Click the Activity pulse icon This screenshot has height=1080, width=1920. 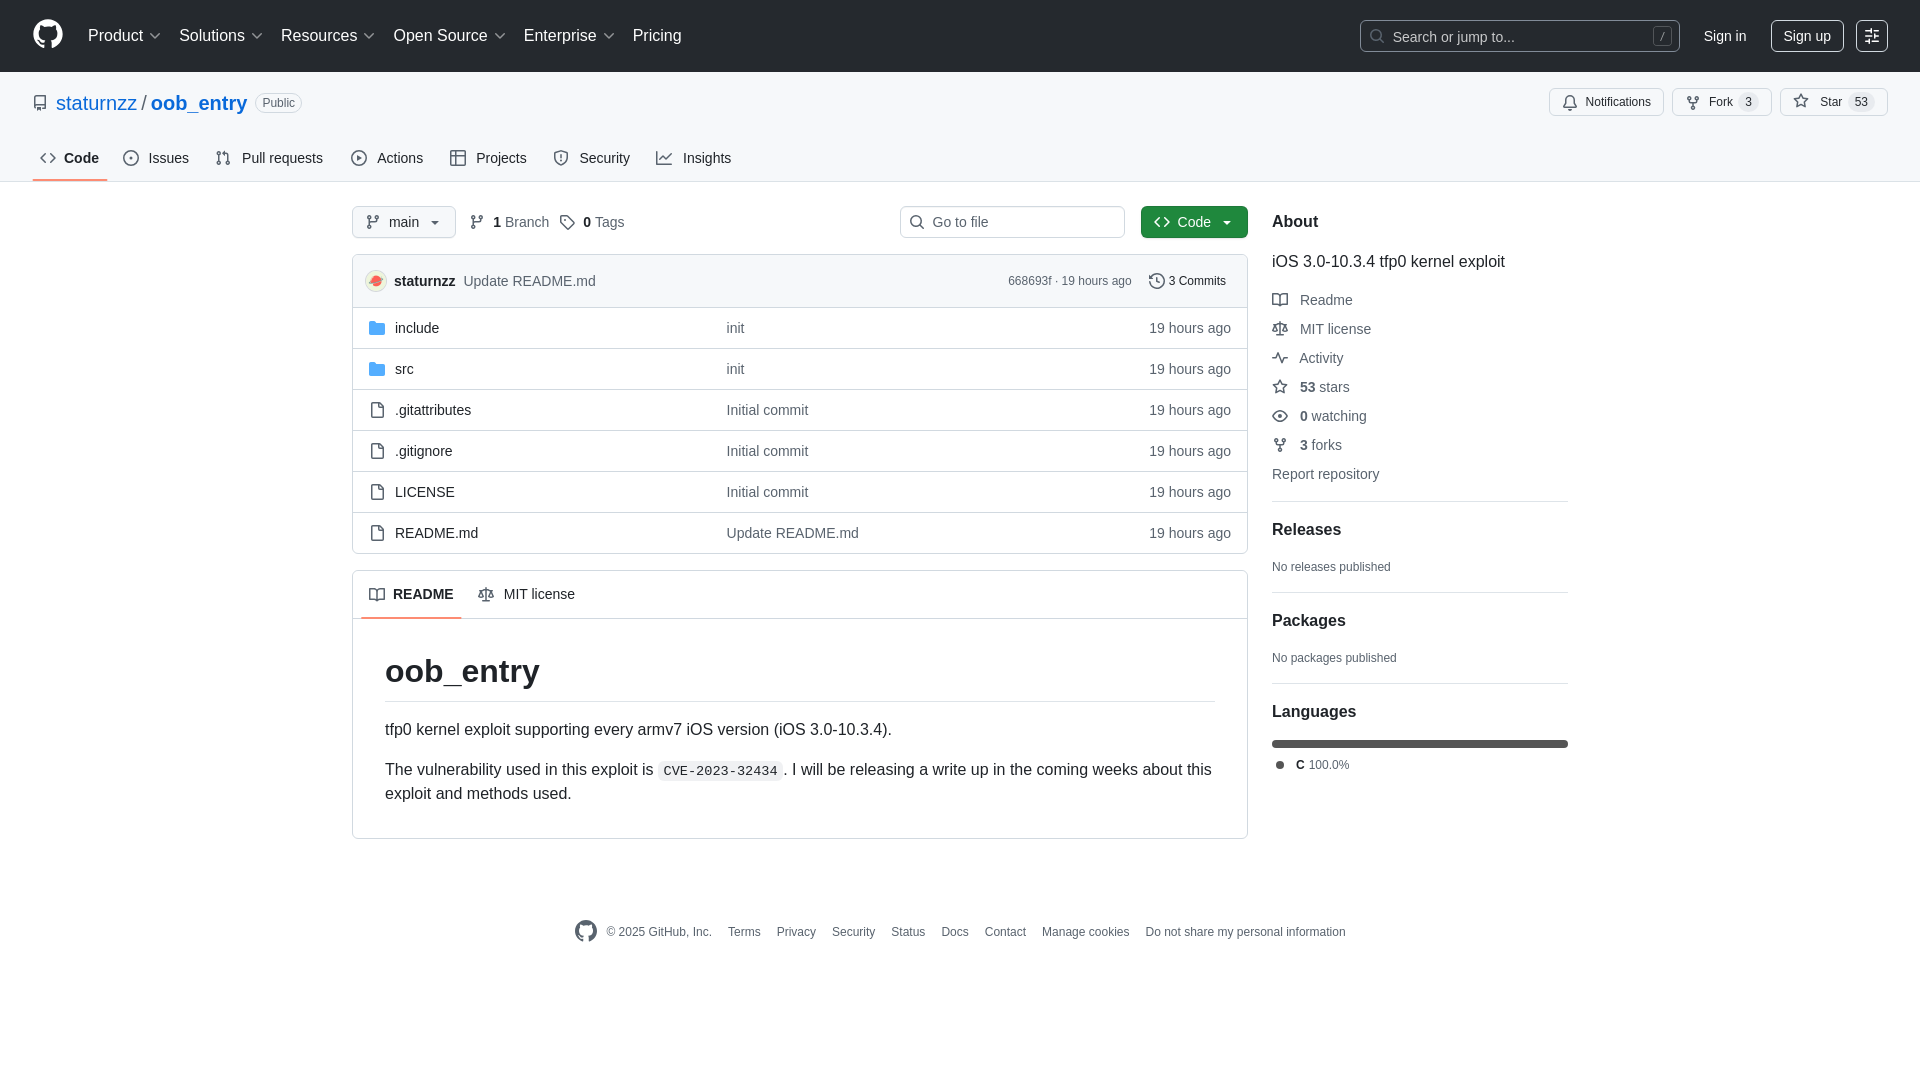[1280, 358]
